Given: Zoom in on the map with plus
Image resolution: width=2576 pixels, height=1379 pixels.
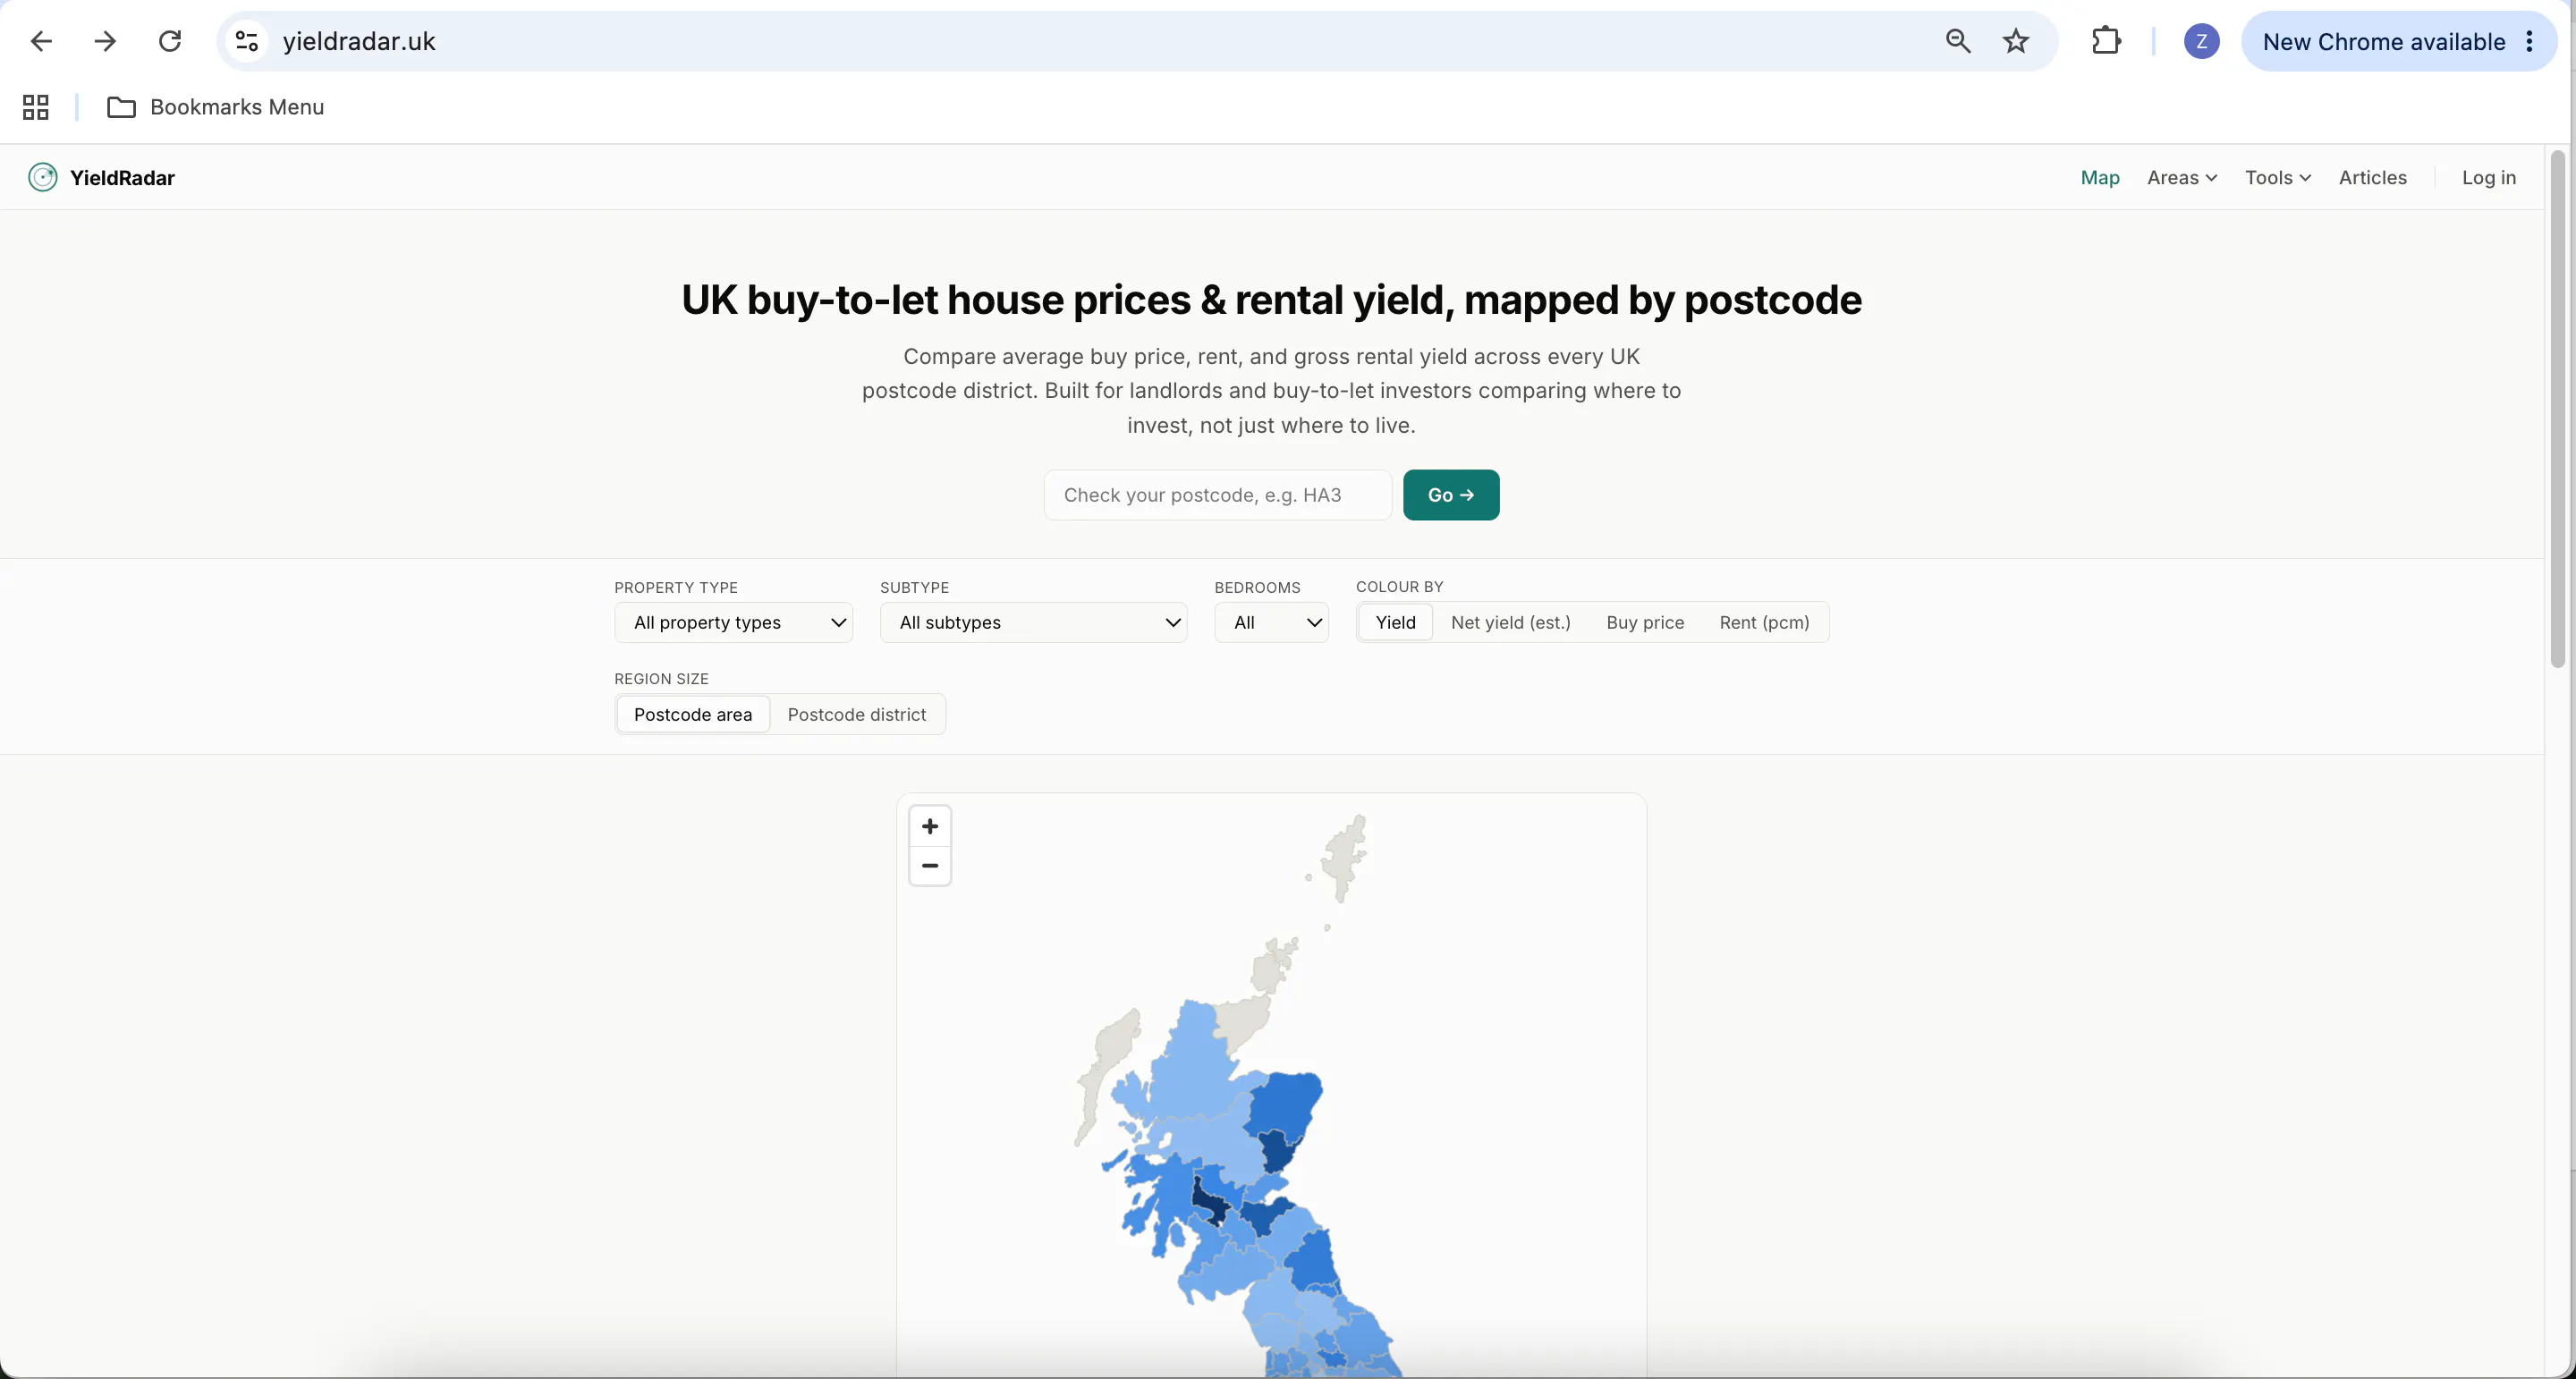Looking at the screenshot, I should [x=929, y=826].
